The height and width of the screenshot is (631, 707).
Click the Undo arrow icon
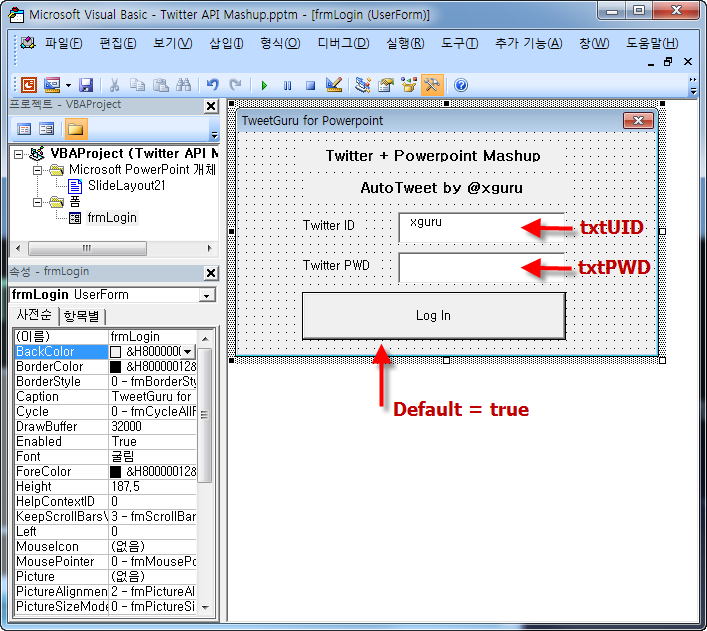point(212,85)
